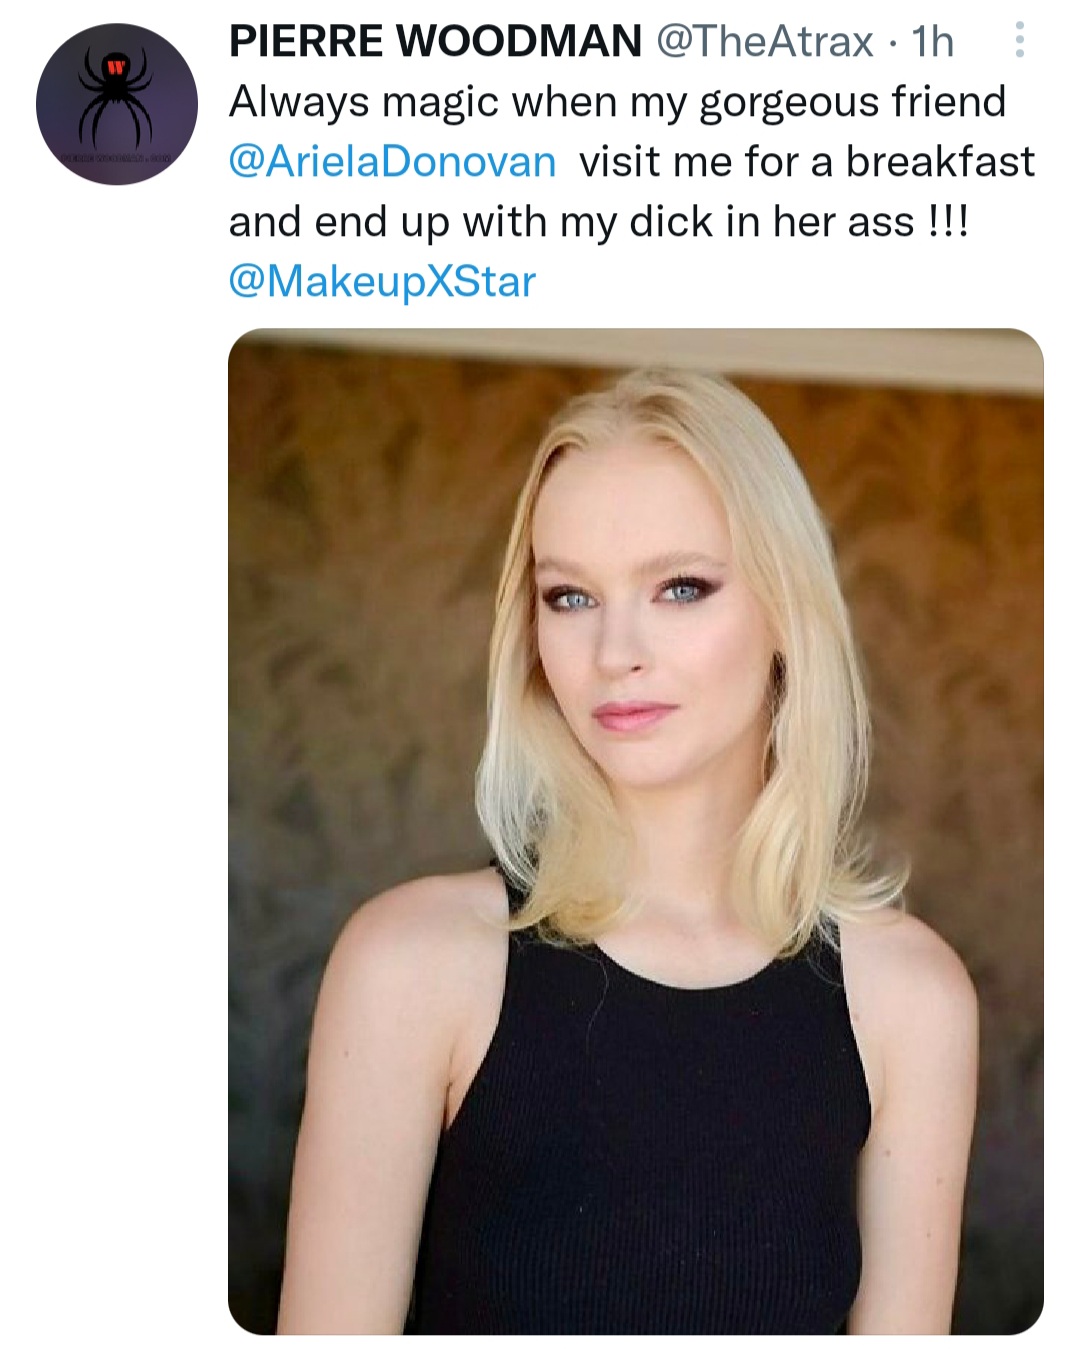The image size is (1080, 1349).
Task: Open the three-dot more options menu
Action: (1019, 40)
